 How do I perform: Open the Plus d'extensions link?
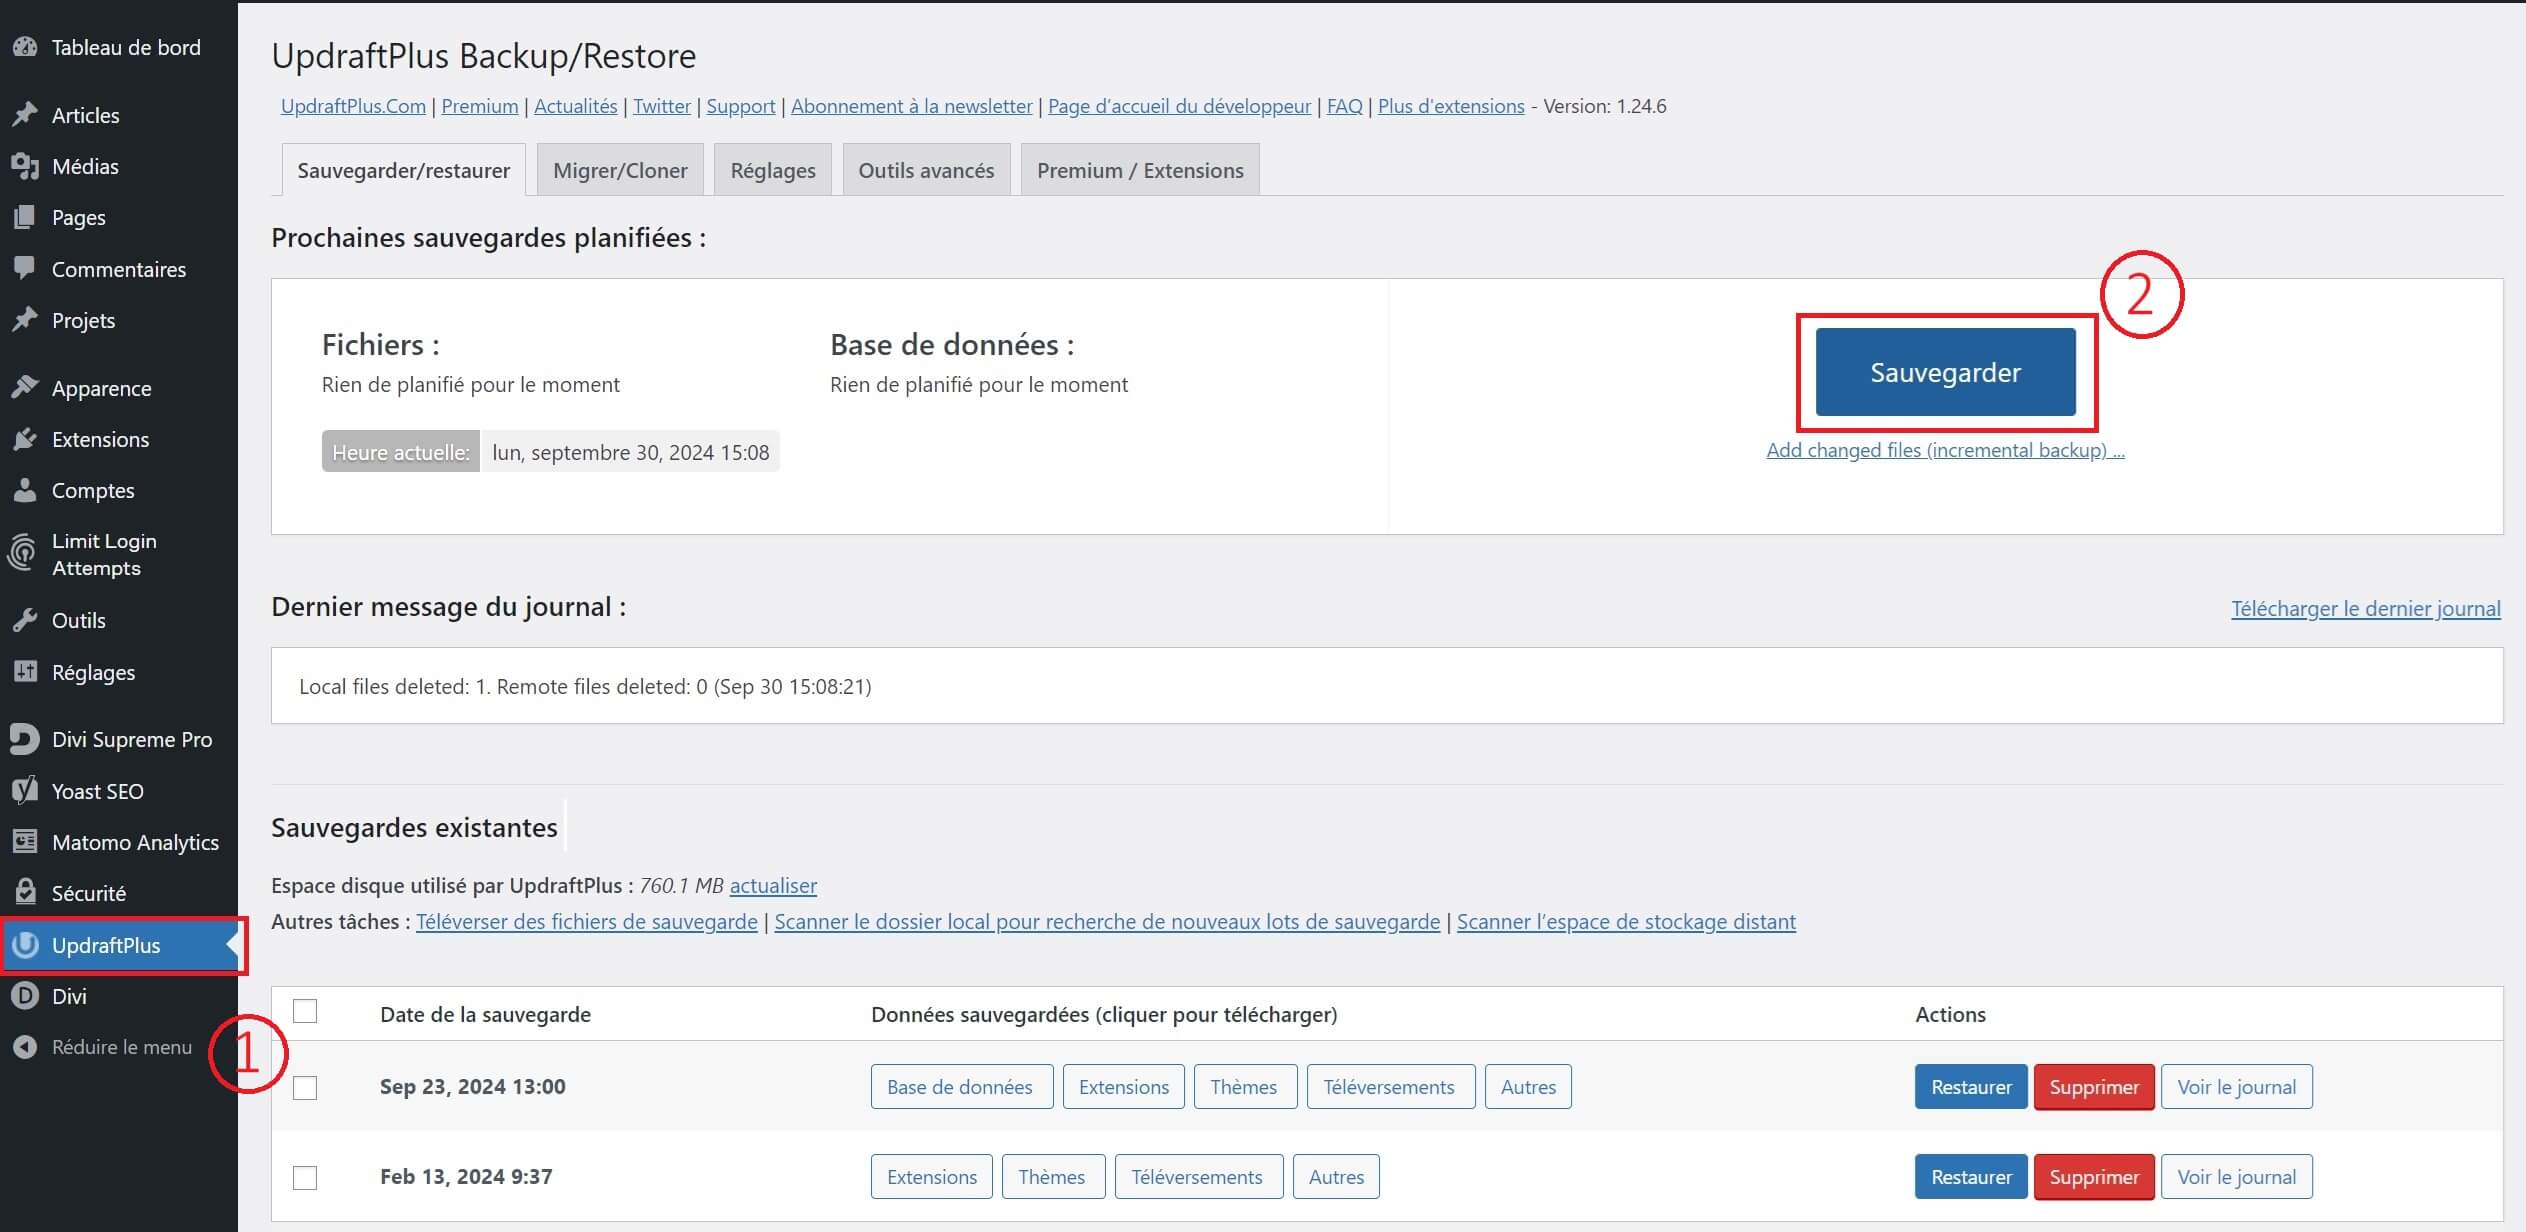[x=1451, y=106]
